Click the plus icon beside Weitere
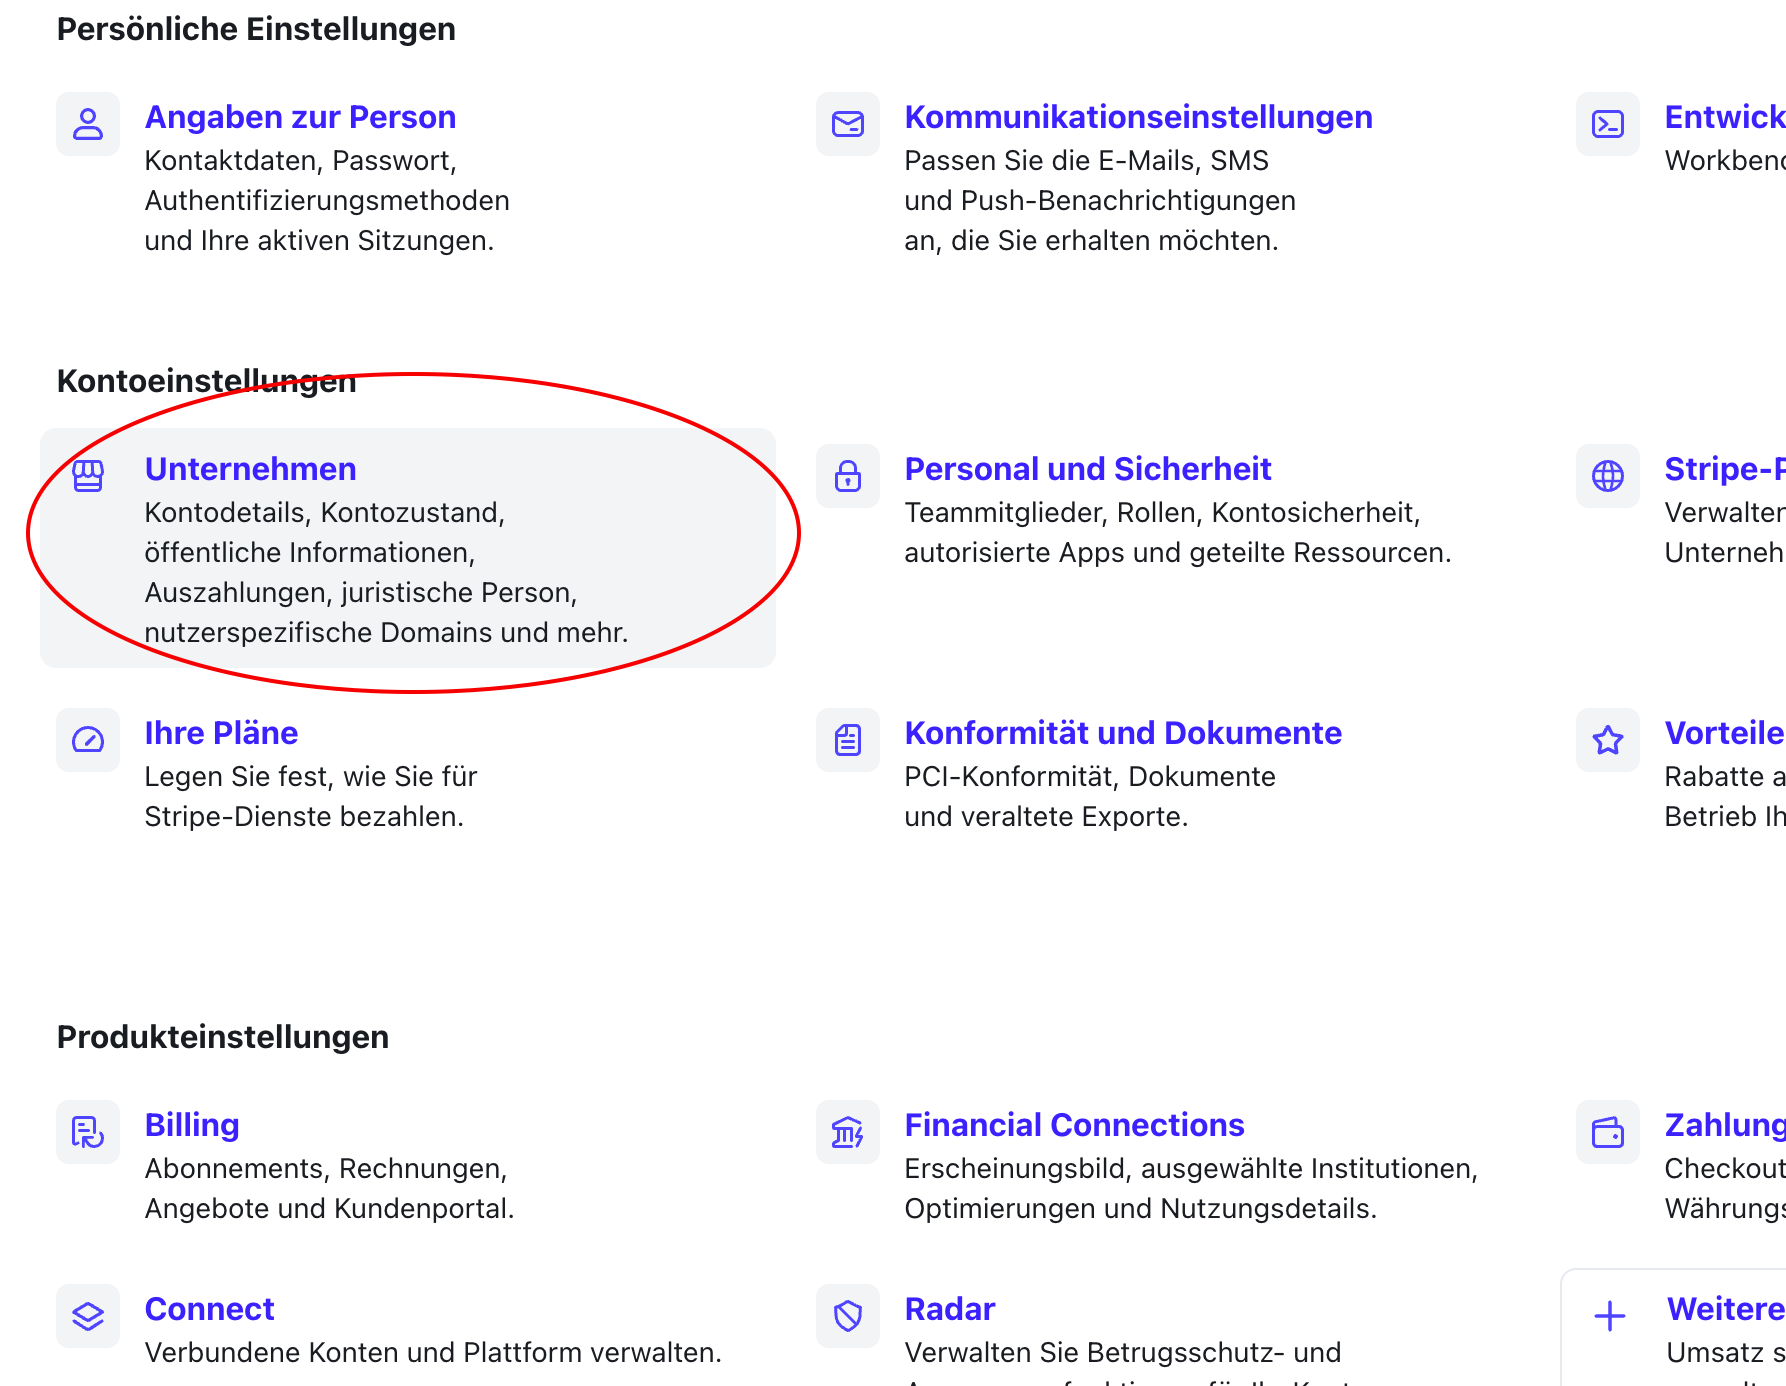The image size is (1786, 1386). pos(1610,1316)
